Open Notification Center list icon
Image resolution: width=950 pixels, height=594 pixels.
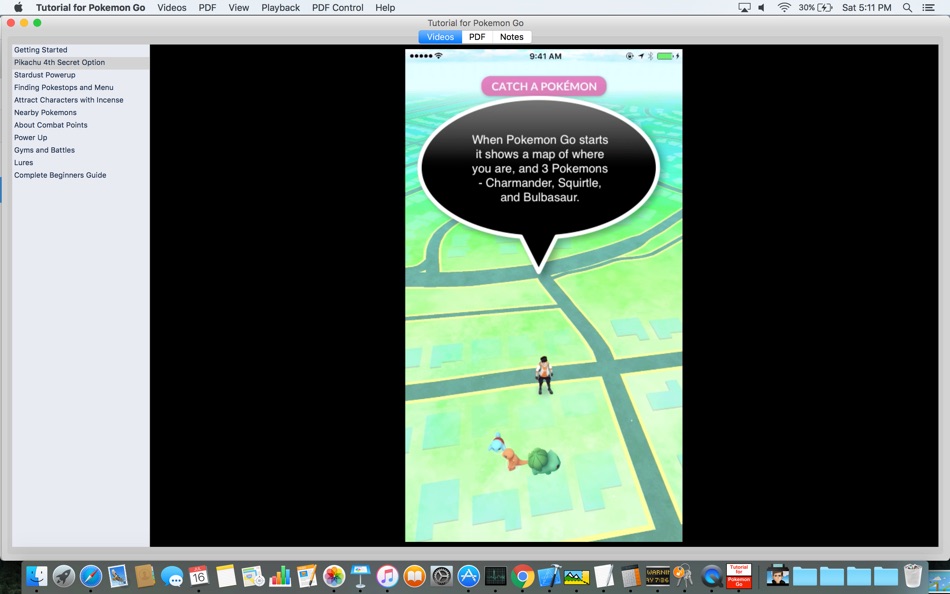click(x=928, y=7)
